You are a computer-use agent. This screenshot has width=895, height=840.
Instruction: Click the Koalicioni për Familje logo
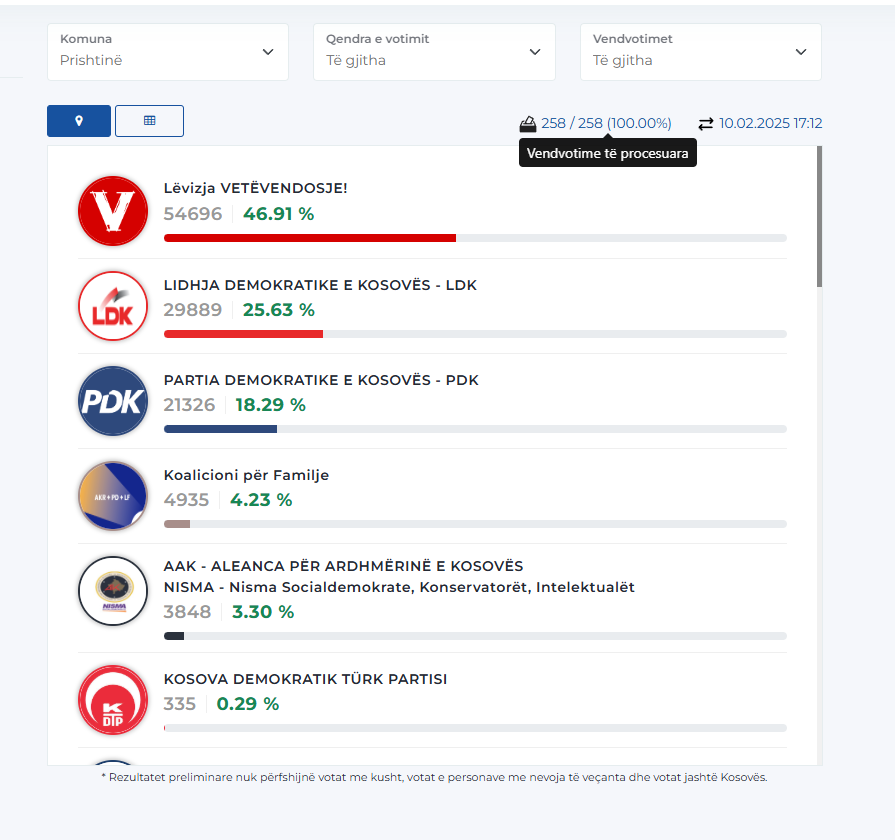point(113,496)
